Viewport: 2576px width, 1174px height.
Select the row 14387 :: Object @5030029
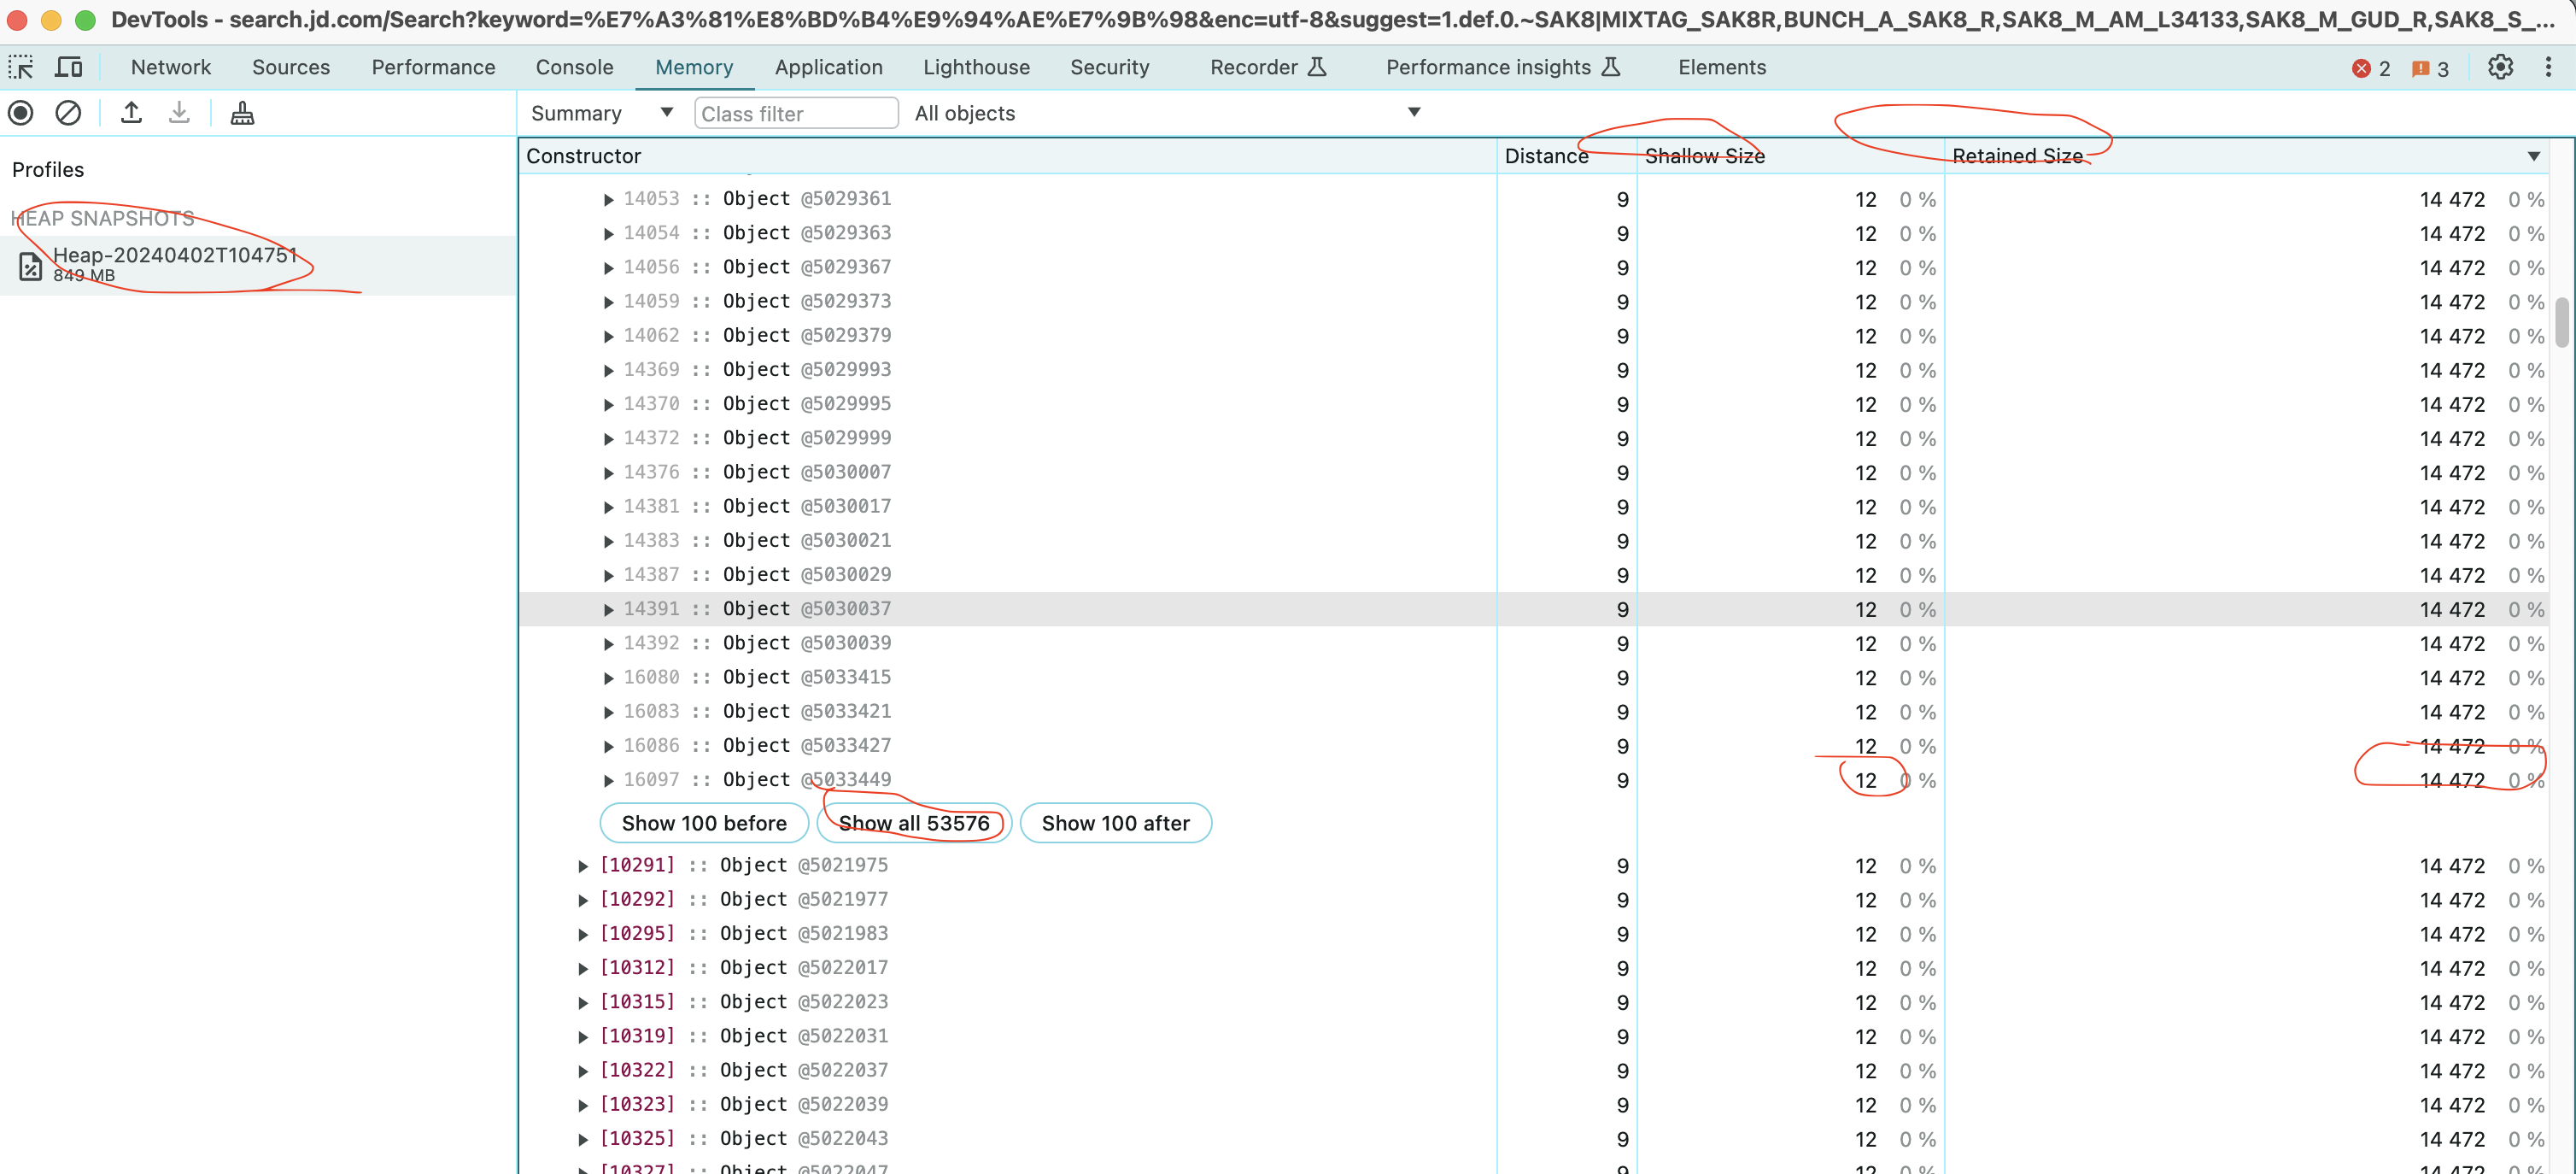point(1533,575)
